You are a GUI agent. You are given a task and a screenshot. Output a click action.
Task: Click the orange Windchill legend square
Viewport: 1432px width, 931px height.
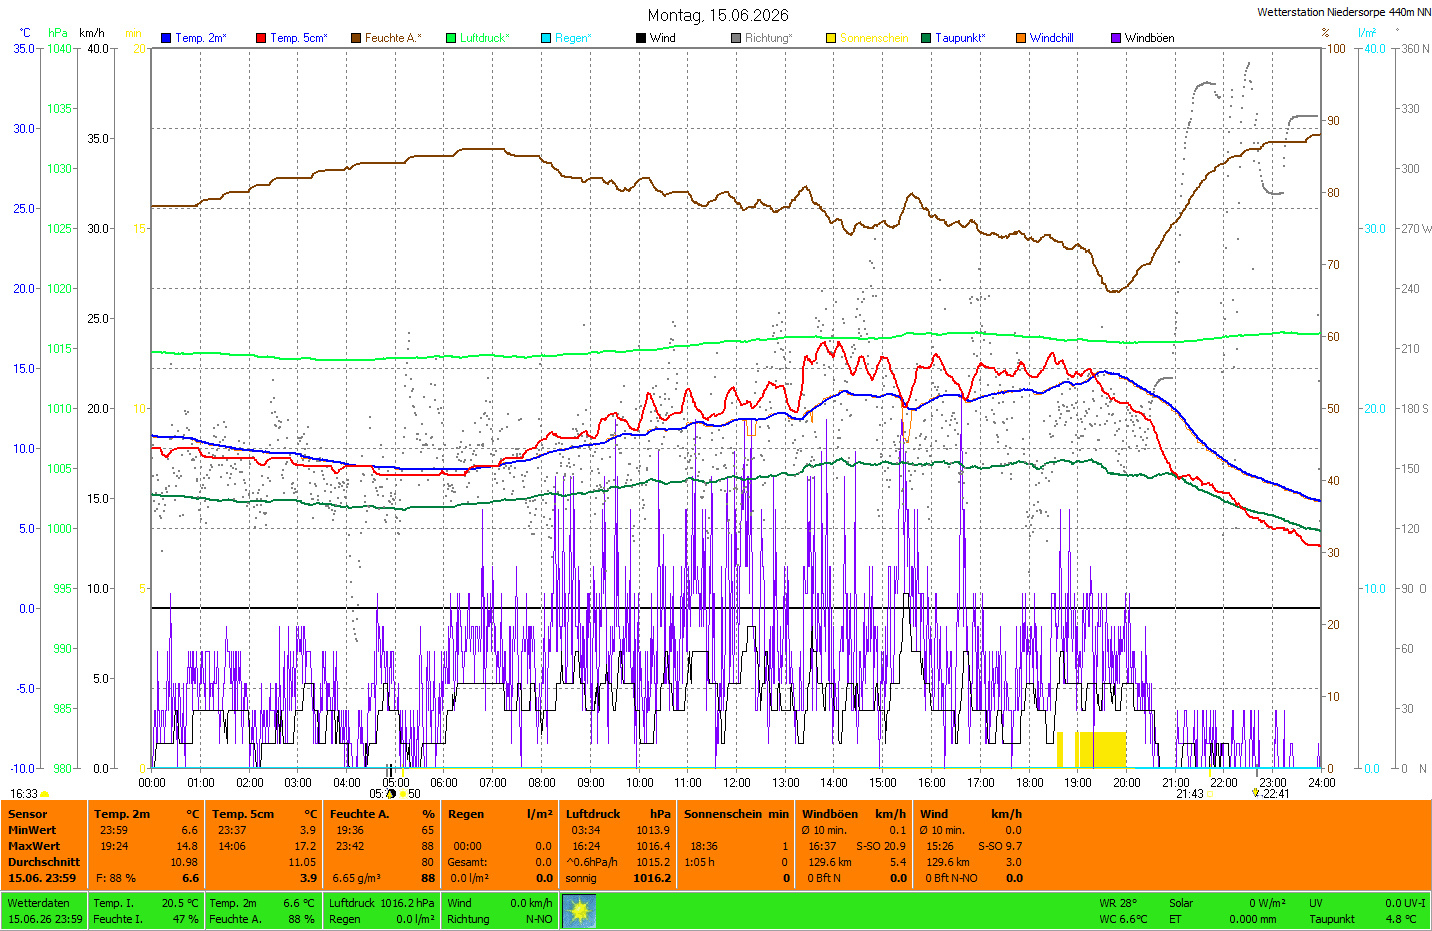click(1021, 38)
